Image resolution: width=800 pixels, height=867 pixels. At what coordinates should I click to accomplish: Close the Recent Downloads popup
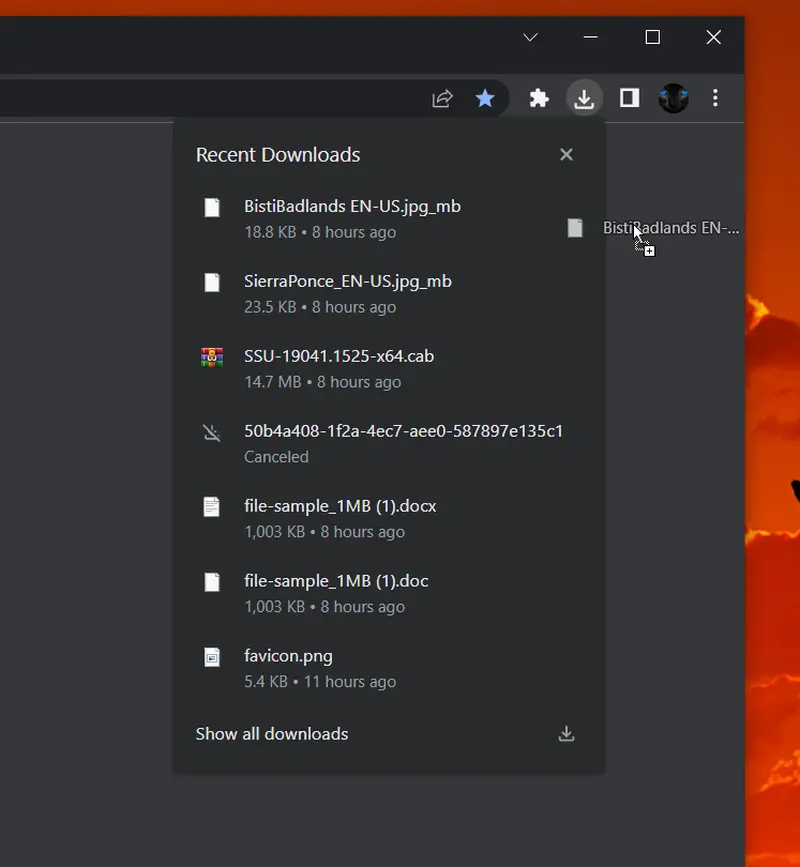566,154
